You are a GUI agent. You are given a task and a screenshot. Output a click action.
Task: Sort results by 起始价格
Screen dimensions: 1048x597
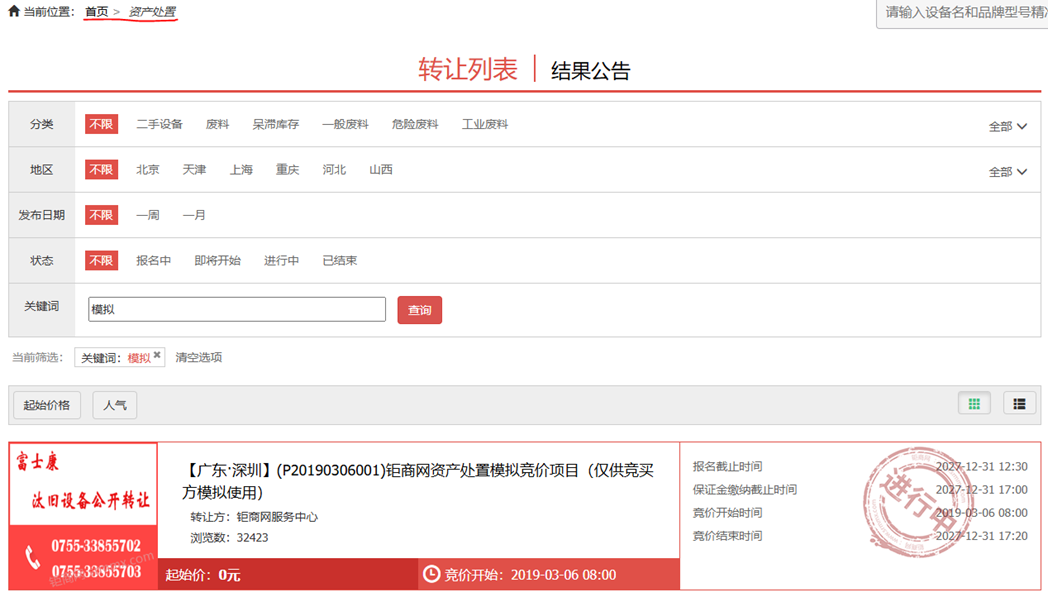pyautogui.click(x=47, y=405)
